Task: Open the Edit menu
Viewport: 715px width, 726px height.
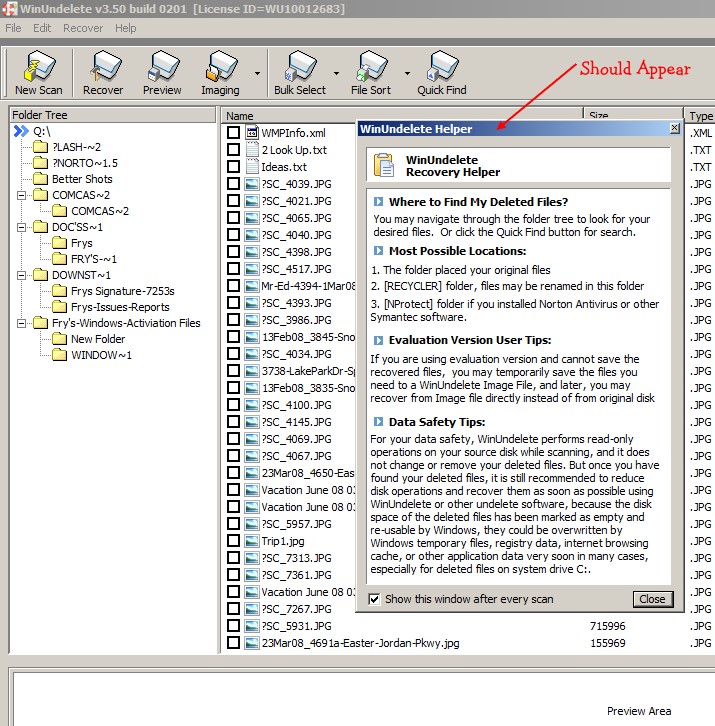Action: click(42, 28)
